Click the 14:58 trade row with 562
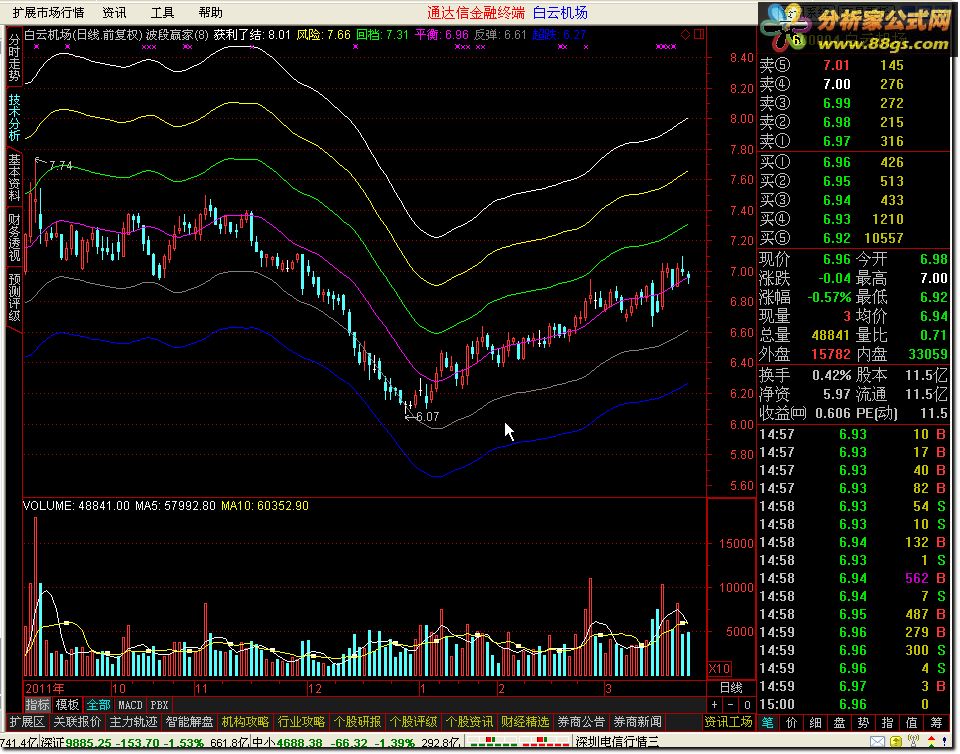The image size is (960, 754). (x=853, y=578)
